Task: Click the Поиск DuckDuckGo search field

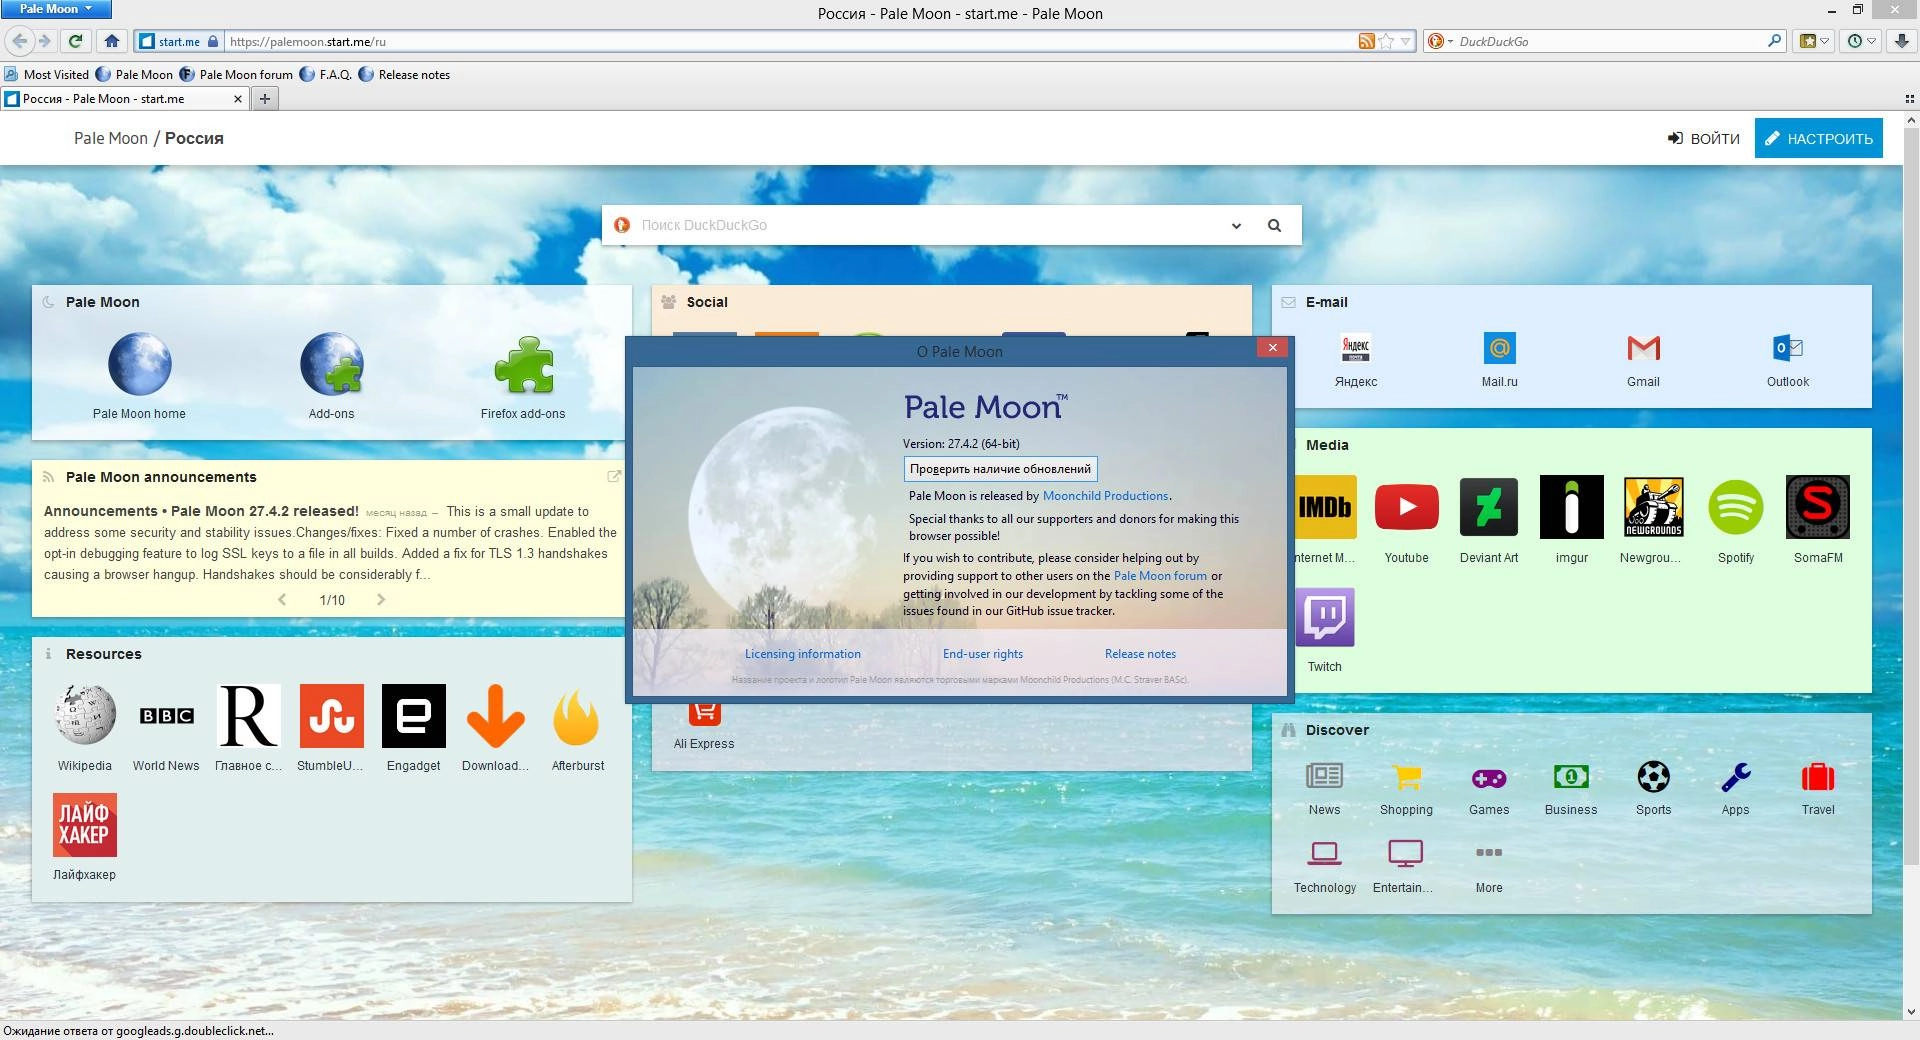Action: coord(925,226)
